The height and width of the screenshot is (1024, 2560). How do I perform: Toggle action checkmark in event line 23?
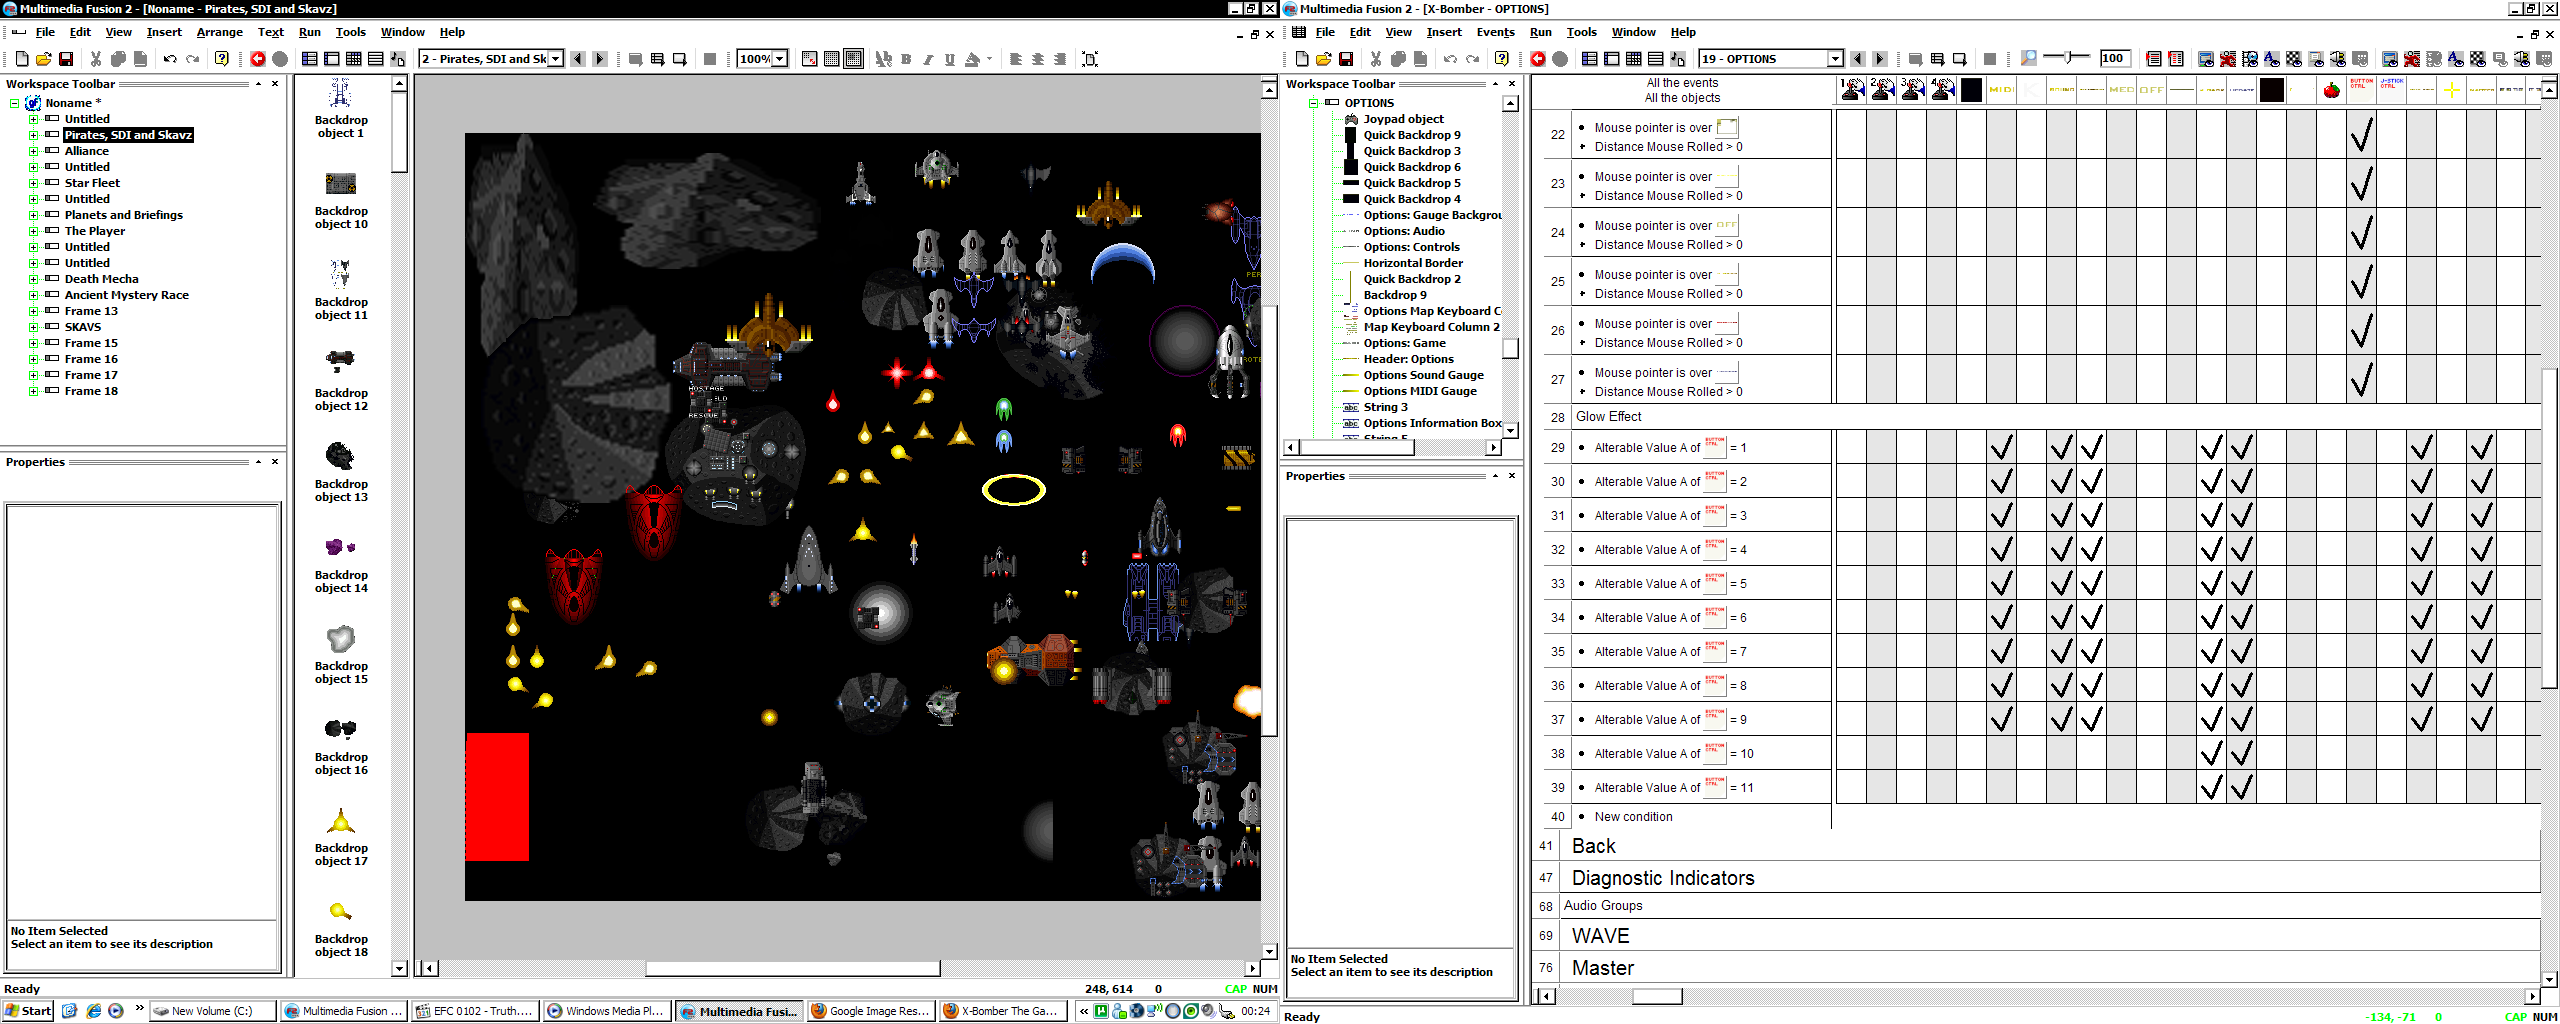point(2362,183)
